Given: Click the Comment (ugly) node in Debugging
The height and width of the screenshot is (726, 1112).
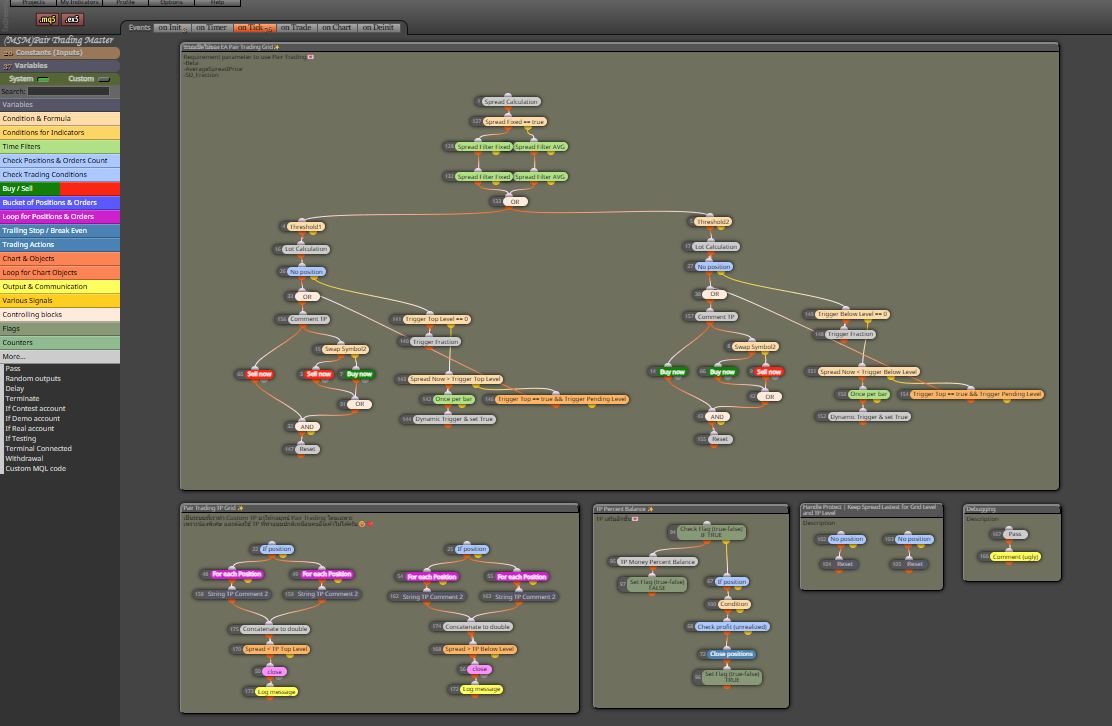Looking at the screenshot, I should pyautogui.click(x=1016, y=557).
